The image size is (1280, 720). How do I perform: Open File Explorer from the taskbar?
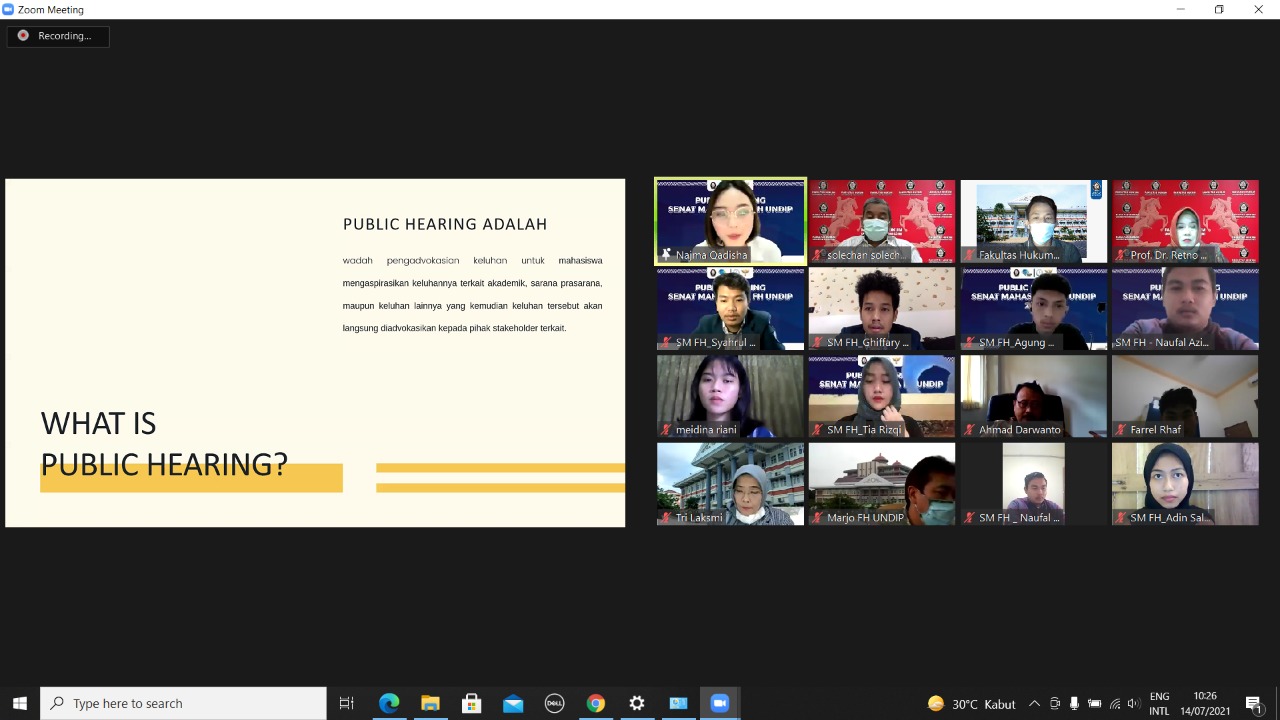point(430,703)
